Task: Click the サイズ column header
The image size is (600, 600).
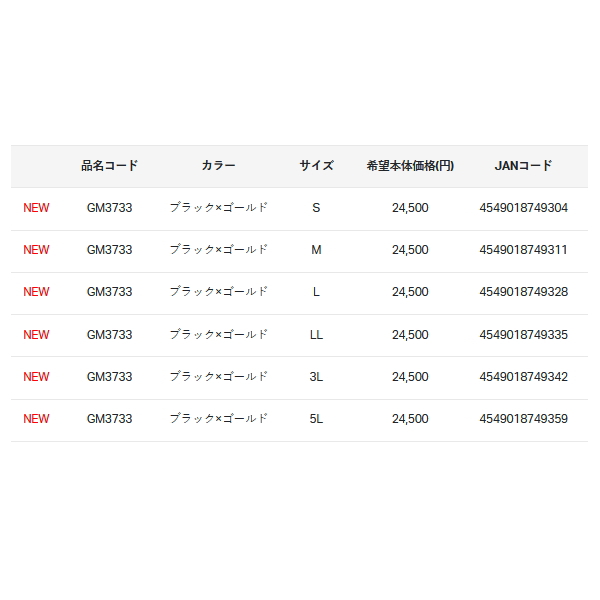Action: pyautogui.click(x=316, y=166)
